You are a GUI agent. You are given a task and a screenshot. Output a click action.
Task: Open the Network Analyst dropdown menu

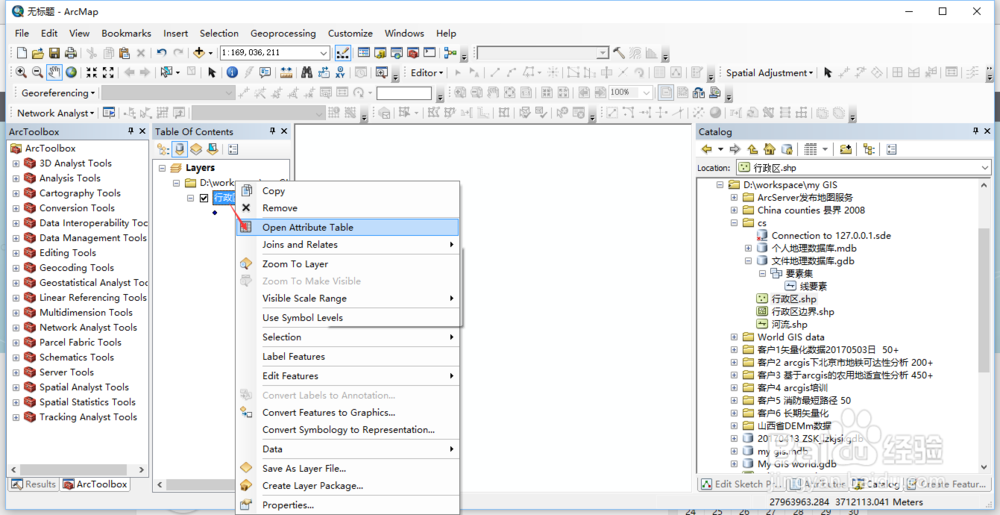click(x=55, y=113)
